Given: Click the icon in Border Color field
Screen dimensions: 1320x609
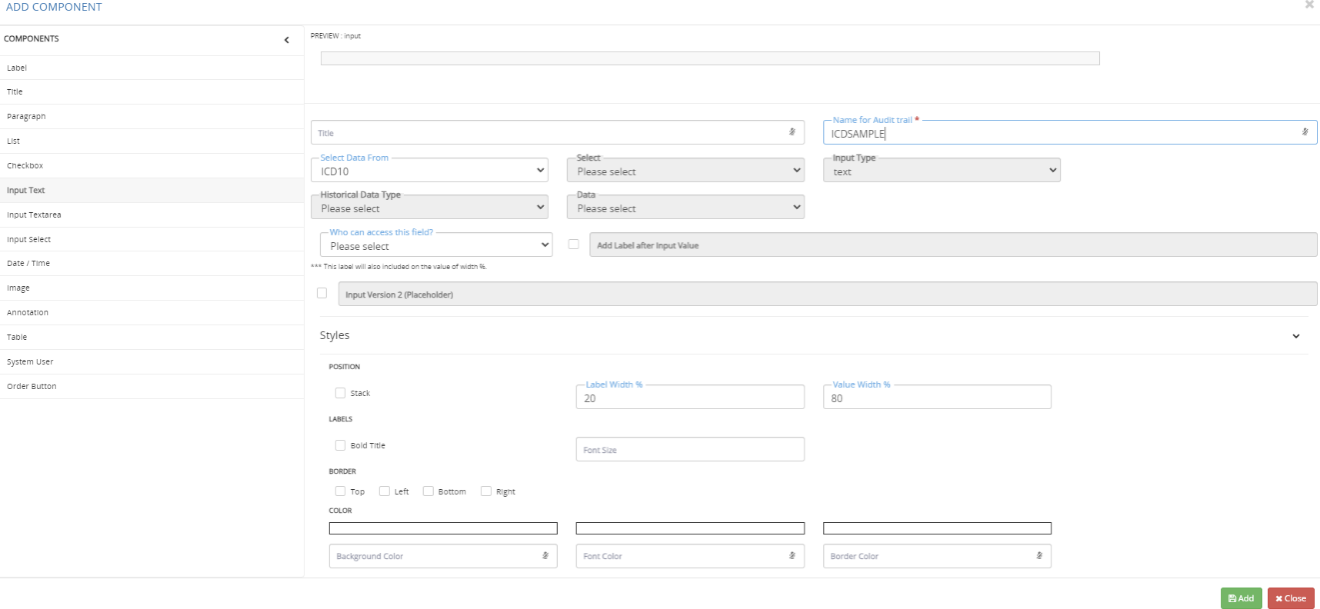Looking at the screenshot, I should [x=1038, y=555].
